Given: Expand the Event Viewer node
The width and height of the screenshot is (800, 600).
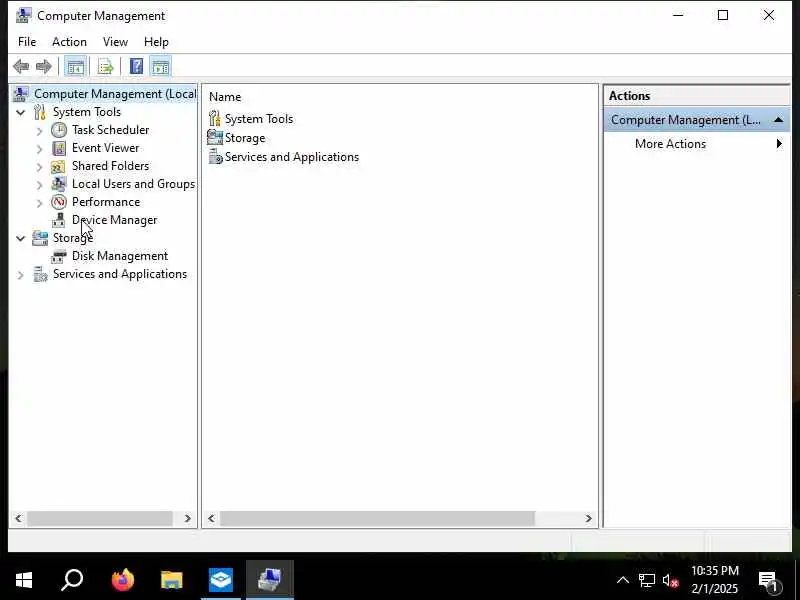Looking at the screenshot, I should click(x=39, y=148).
